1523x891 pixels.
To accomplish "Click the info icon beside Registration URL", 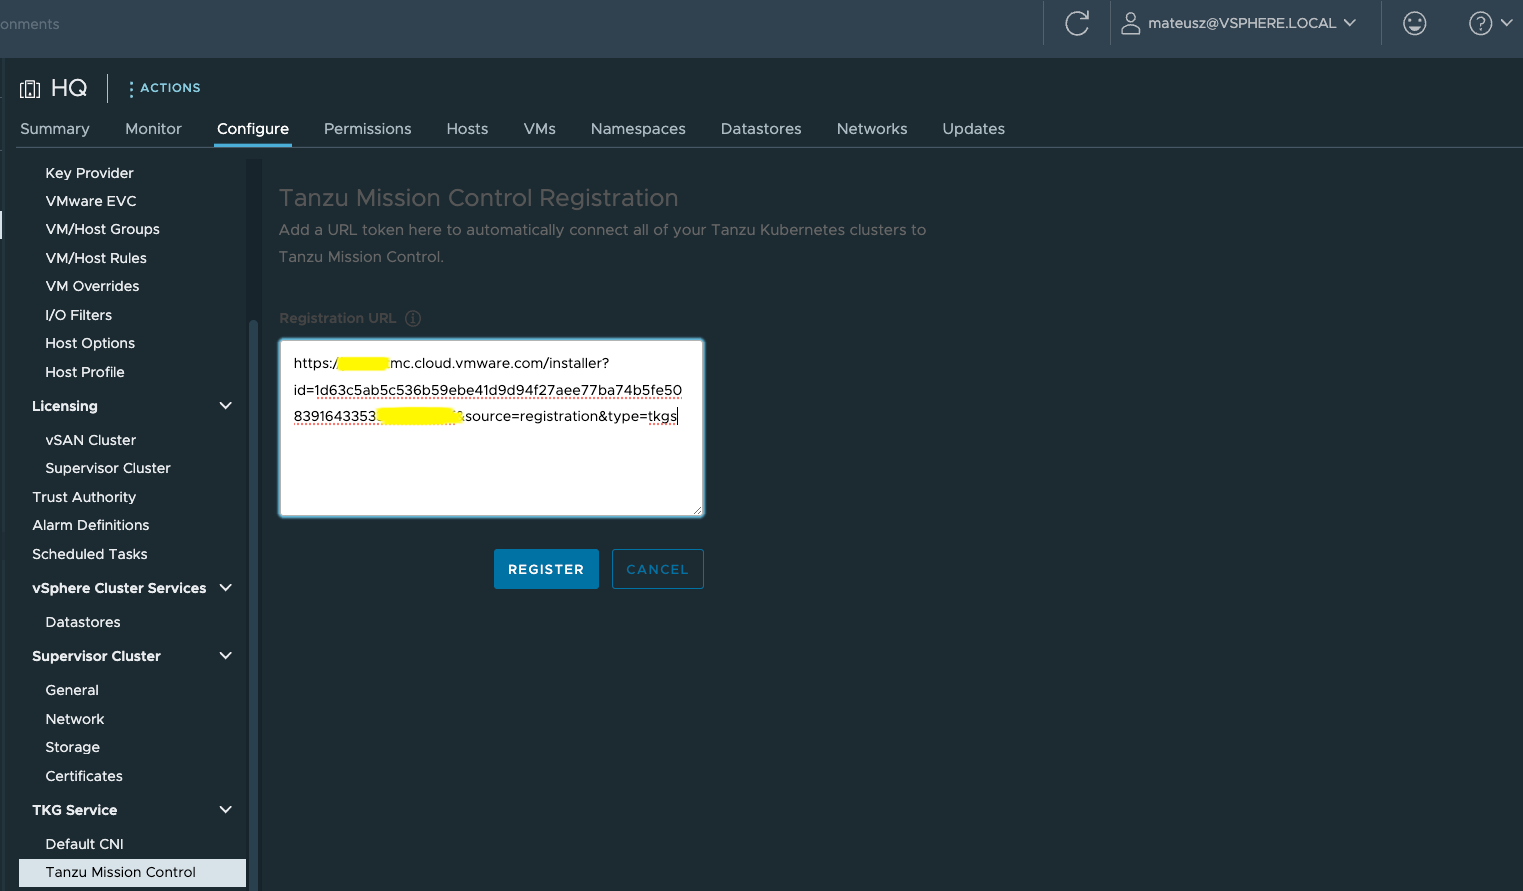I will coord(413,318).
